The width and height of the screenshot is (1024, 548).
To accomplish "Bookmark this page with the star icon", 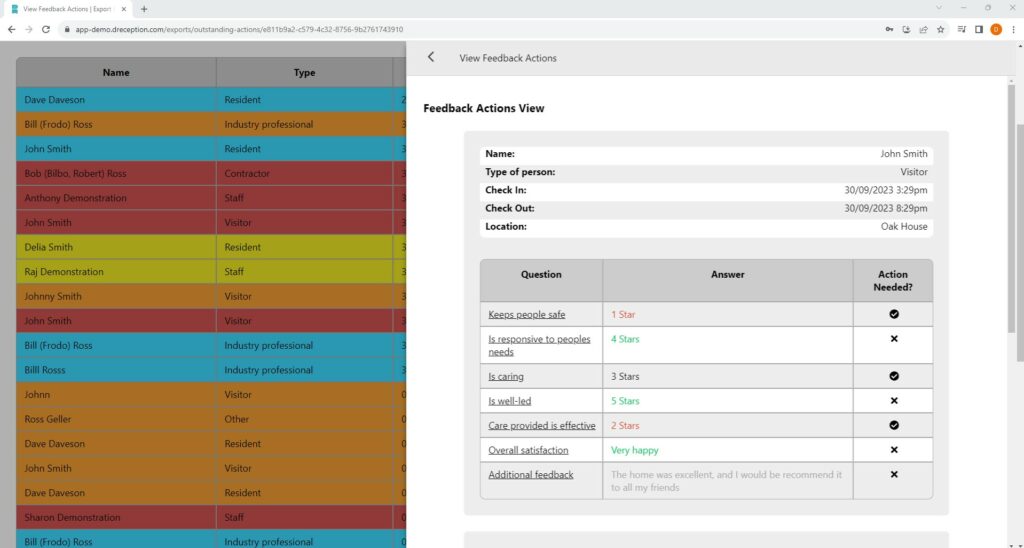I will pos(940,29).
